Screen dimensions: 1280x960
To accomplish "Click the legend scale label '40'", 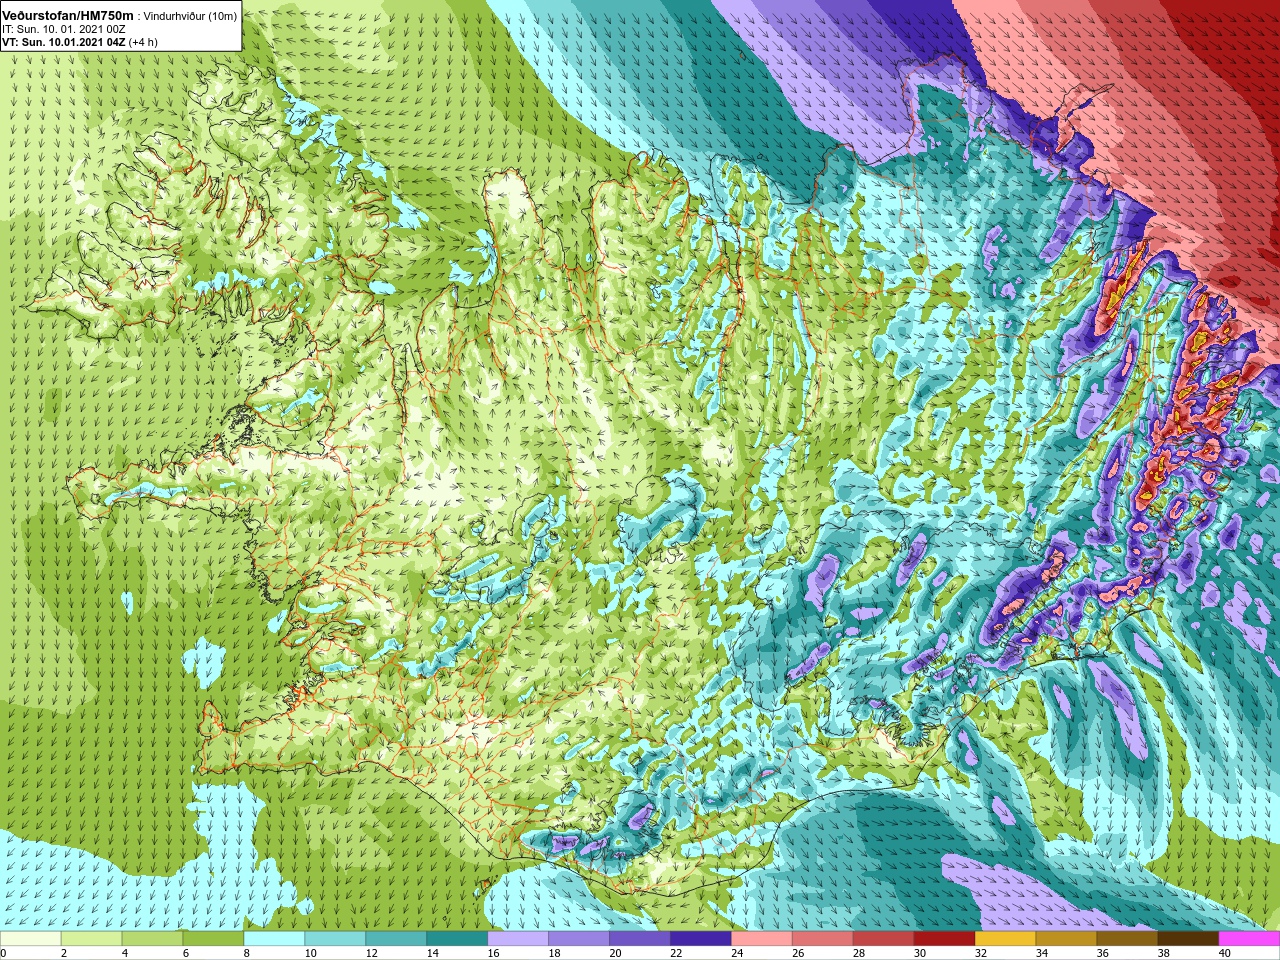I will click(x=1225, y=954).
